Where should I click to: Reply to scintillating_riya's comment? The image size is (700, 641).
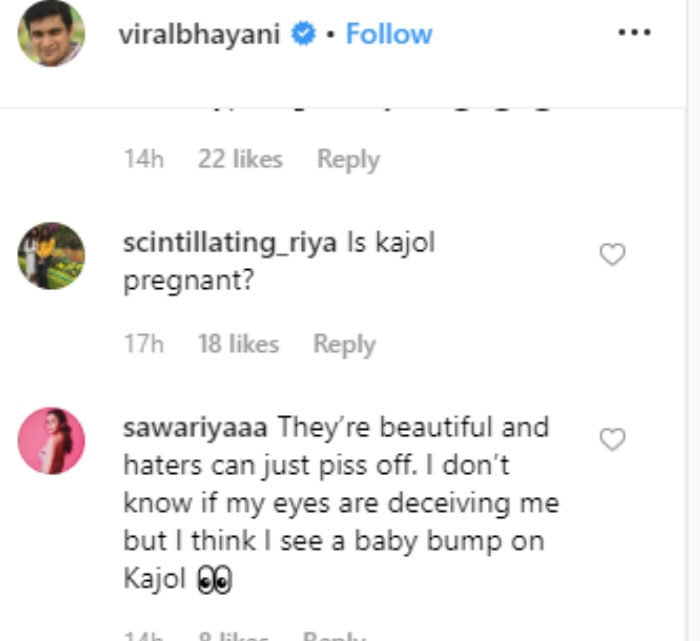tap(344, 344)
